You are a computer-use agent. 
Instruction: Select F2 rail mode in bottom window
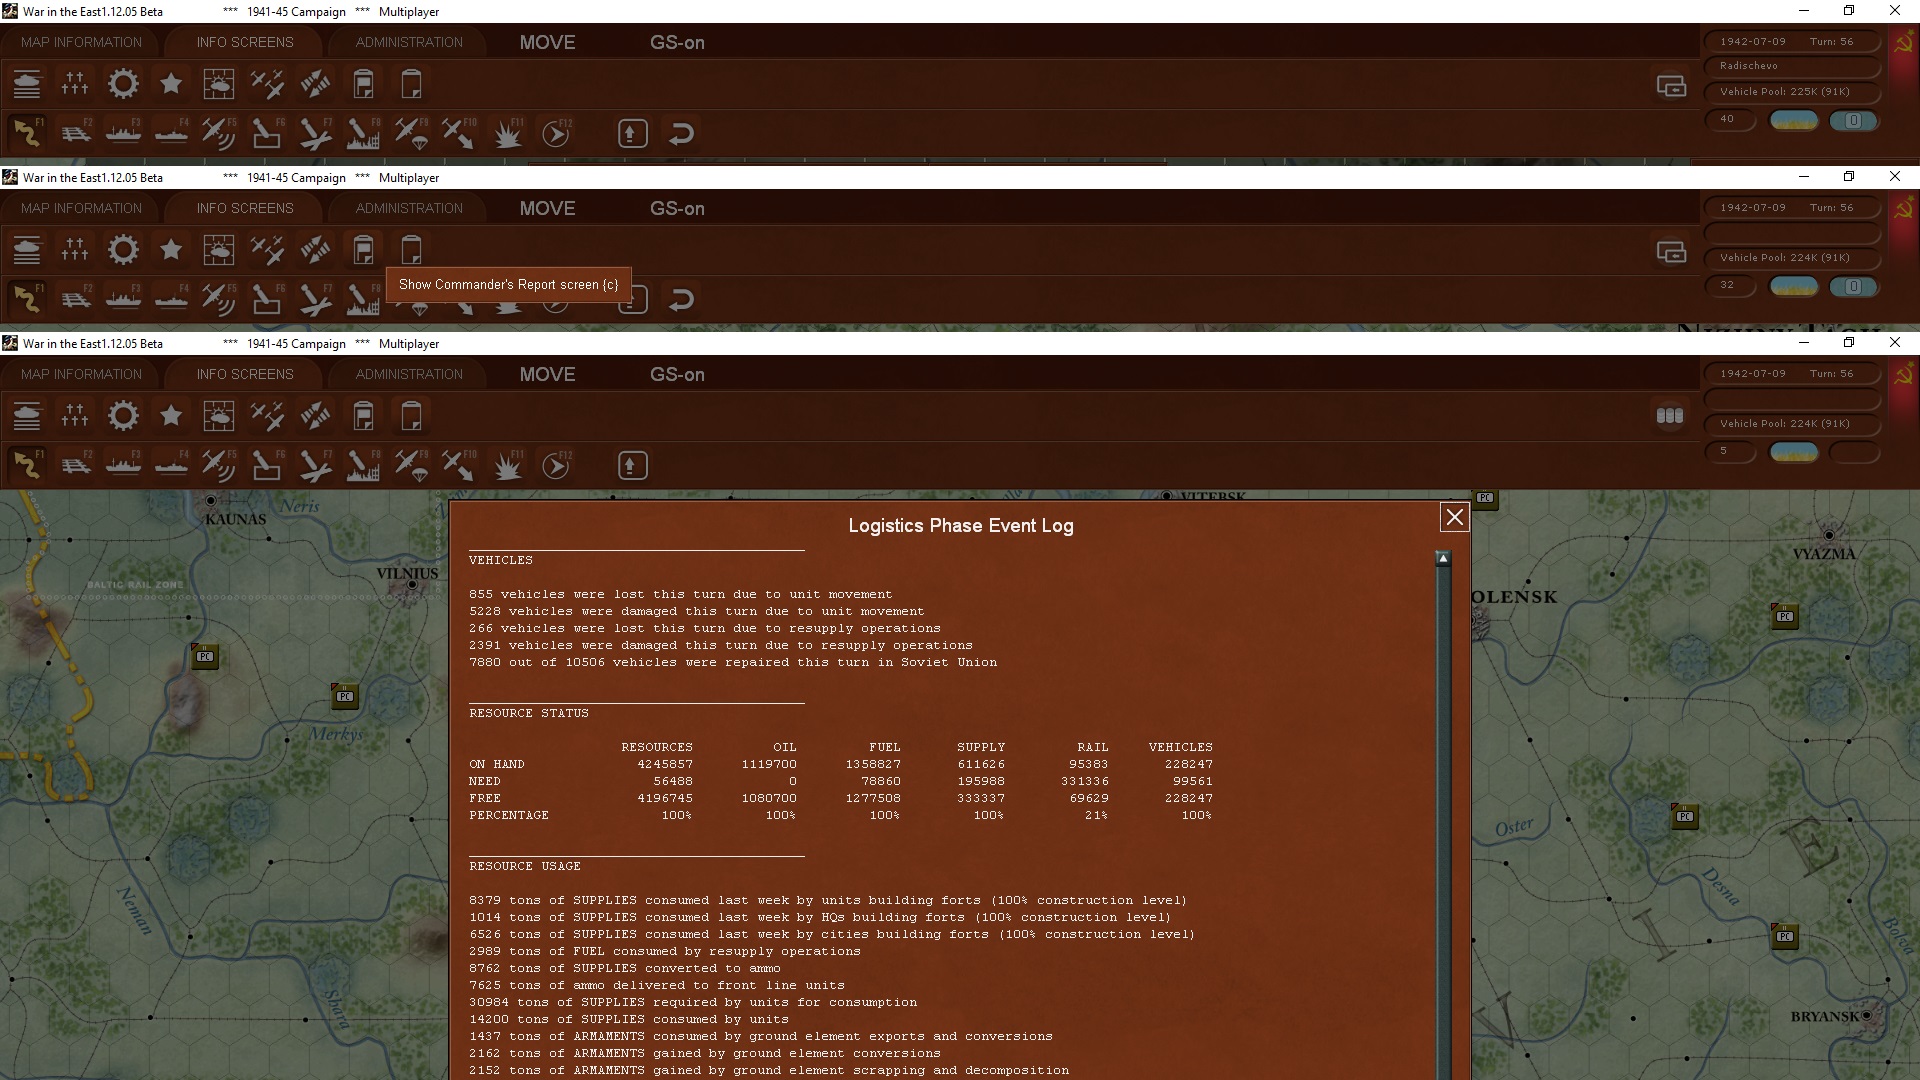[x=75, y=465]
